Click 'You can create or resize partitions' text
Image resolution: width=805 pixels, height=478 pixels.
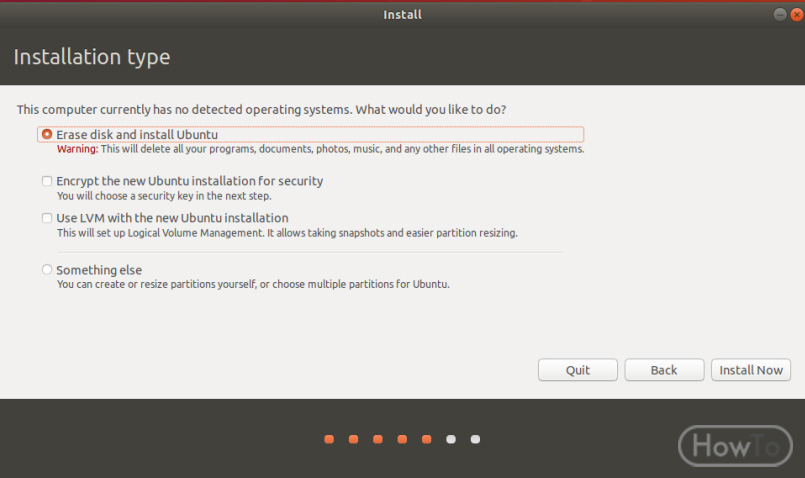click(253, 284)
